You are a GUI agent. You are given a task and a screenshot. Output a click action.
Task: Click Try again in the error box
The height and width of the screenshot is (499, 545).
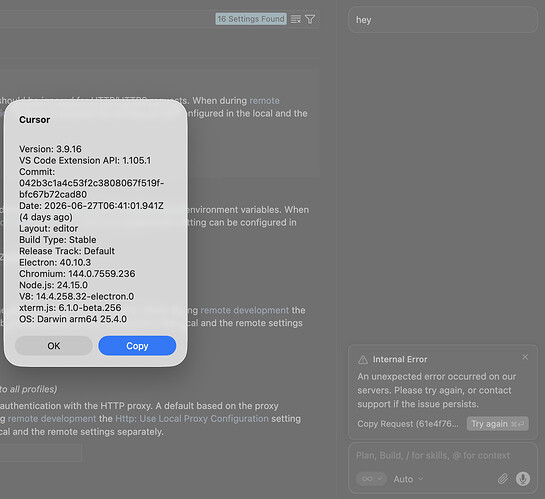point(497,424)
